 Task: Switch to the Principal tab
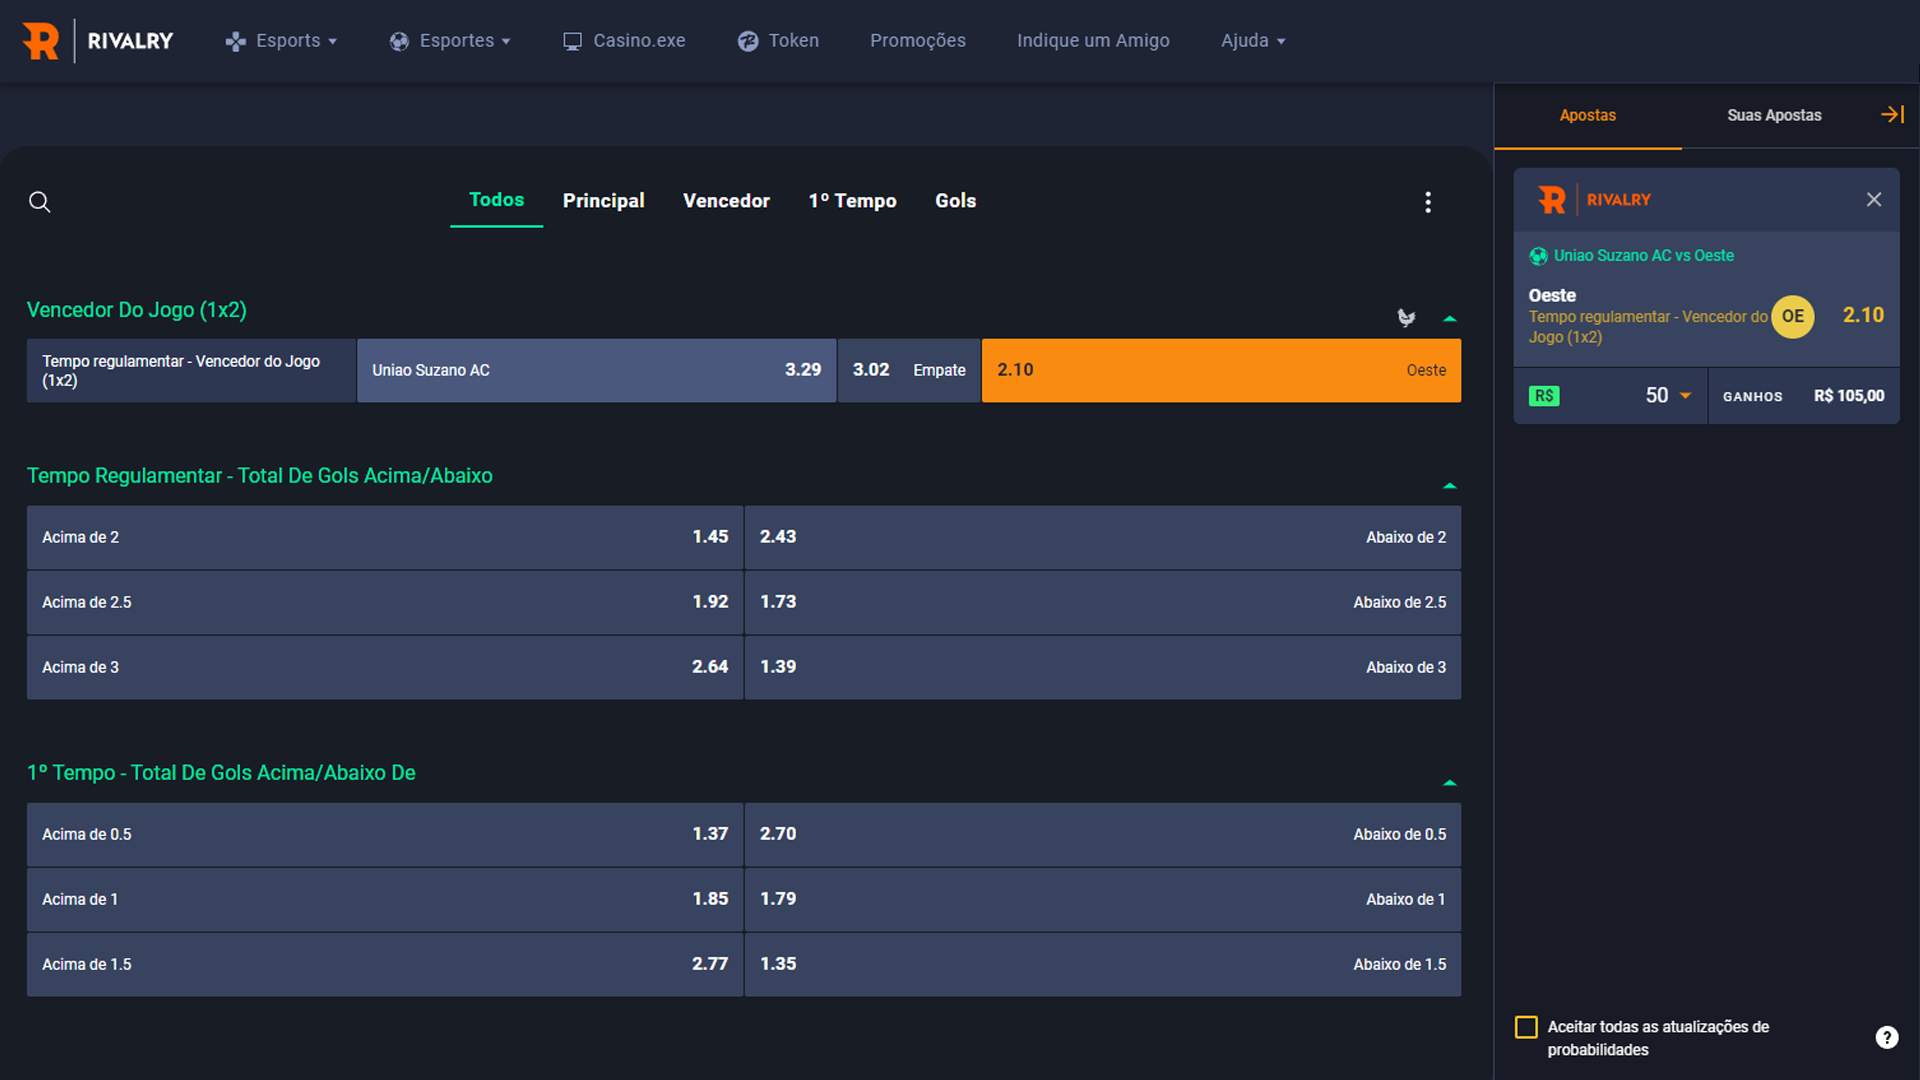[603, 201]
